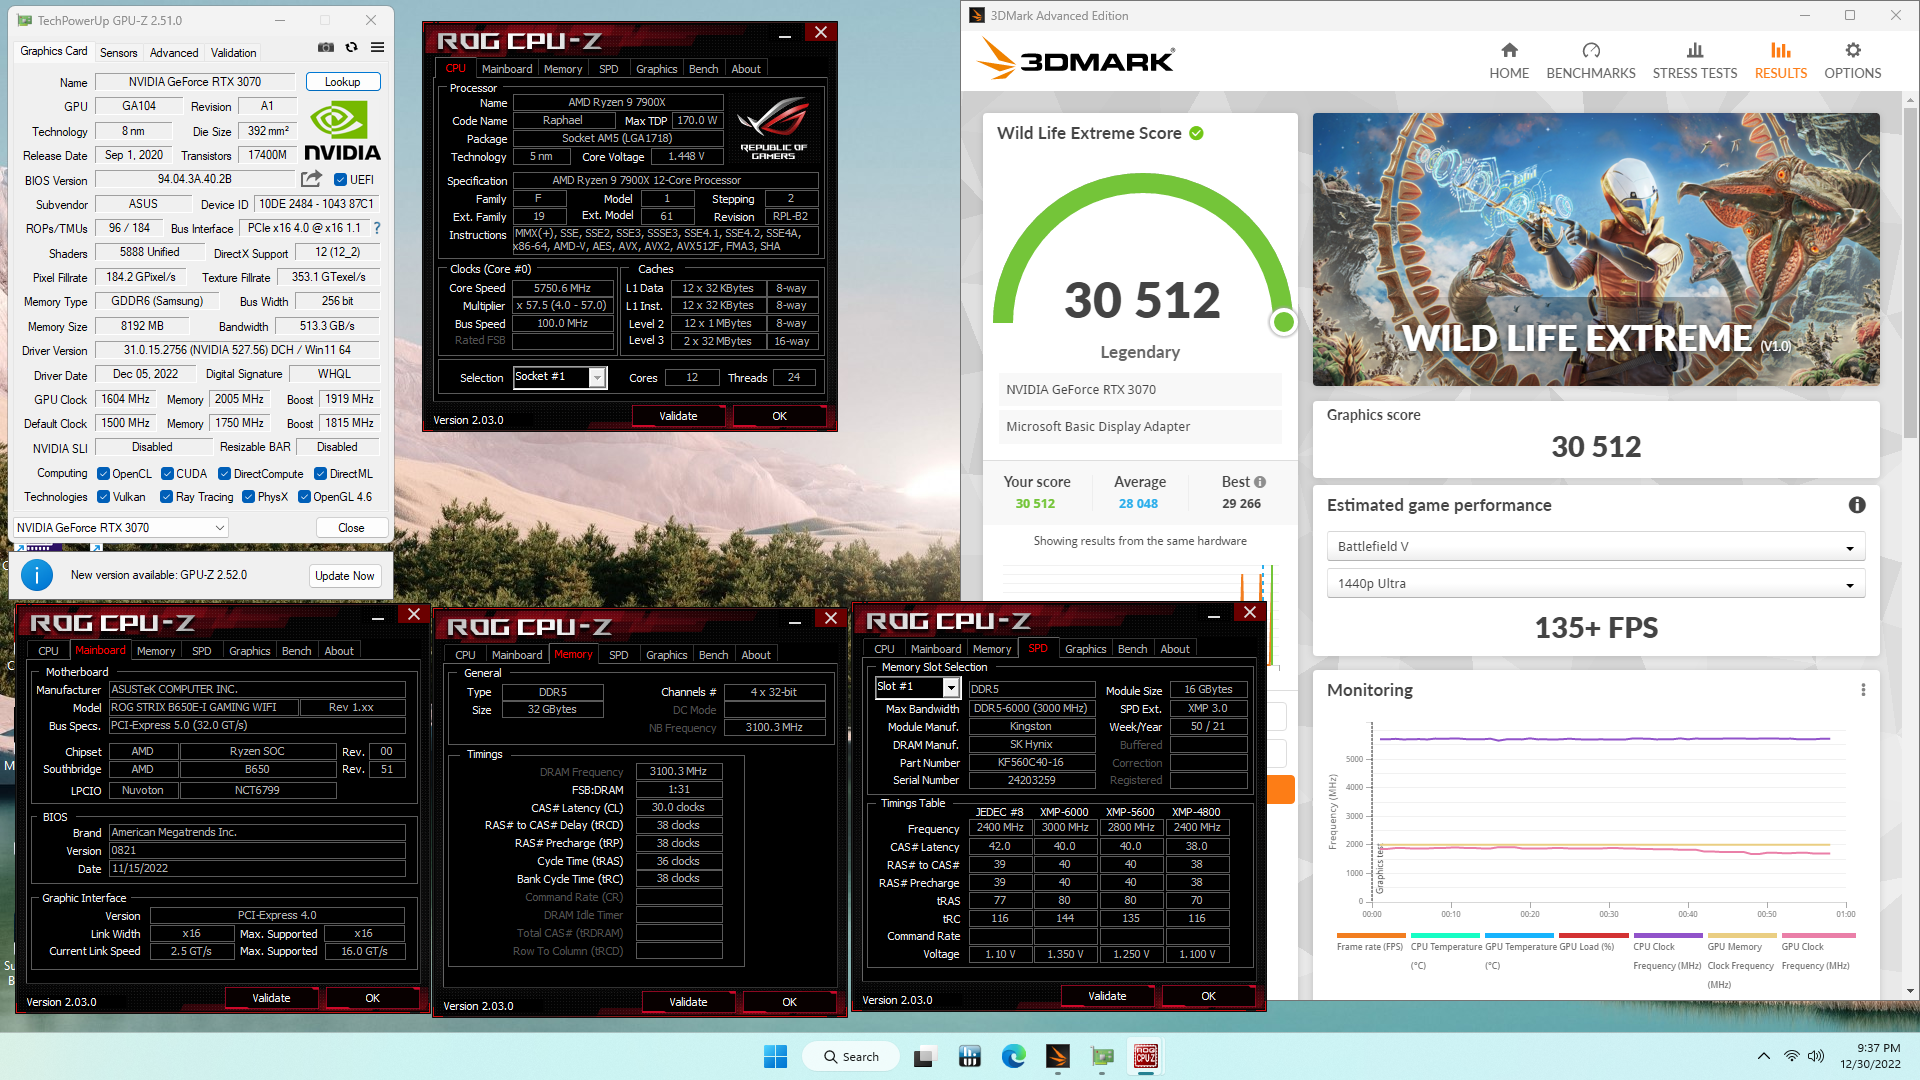Toggle the DirectML checkbox

click(320, 474)
